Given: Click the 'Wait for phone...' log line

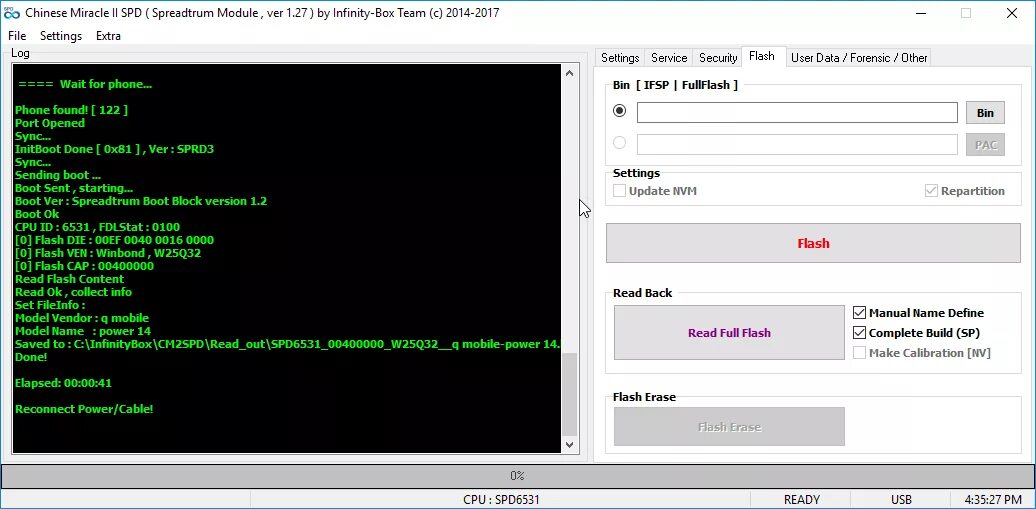Looking at the screenshot, I should 85,85.
